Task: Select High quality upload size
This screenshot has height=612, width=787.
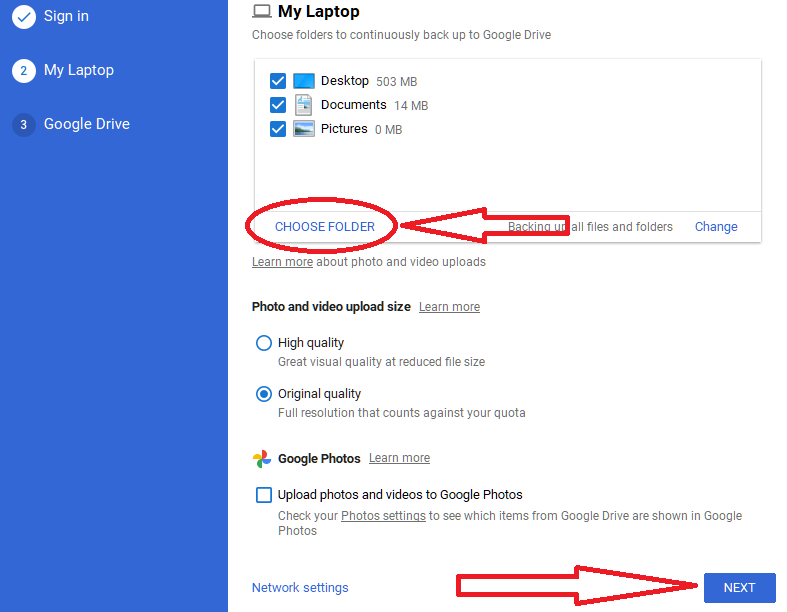Action: point(264,343)
